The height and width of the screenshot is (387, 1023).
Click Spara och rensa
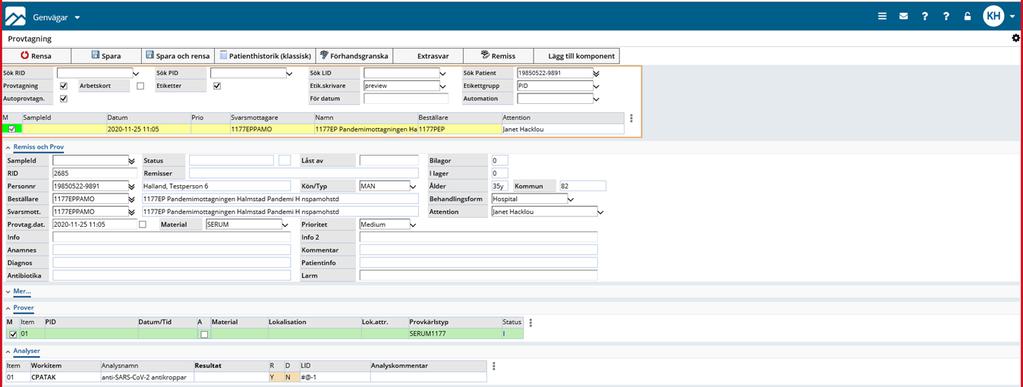[x=177, y=56]
